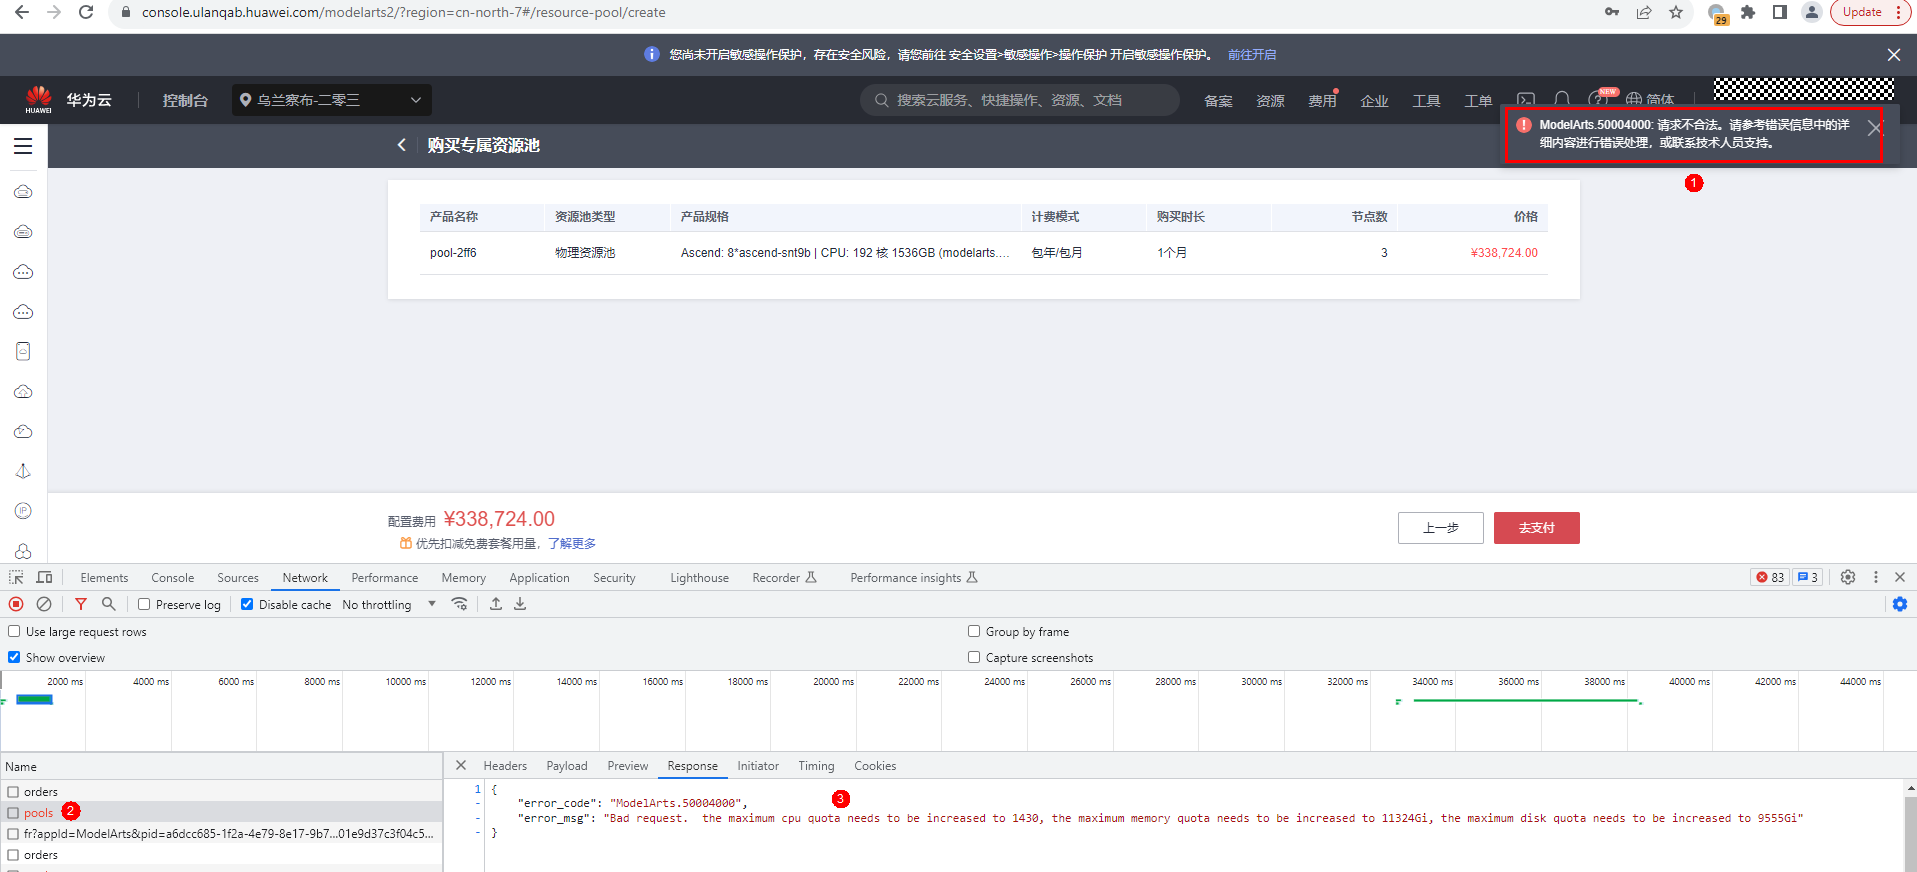Reload the page with the browser refresh icon

(x=86, y=12)
